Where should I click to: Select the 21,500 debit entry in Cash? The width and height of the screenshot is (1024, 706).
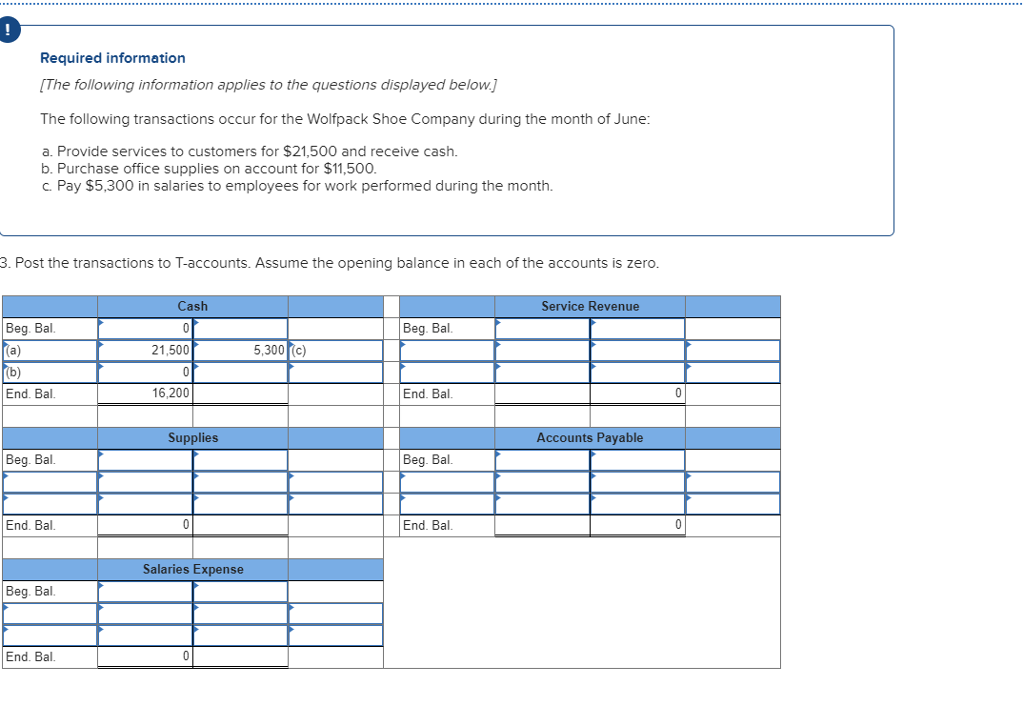(145, 350)
